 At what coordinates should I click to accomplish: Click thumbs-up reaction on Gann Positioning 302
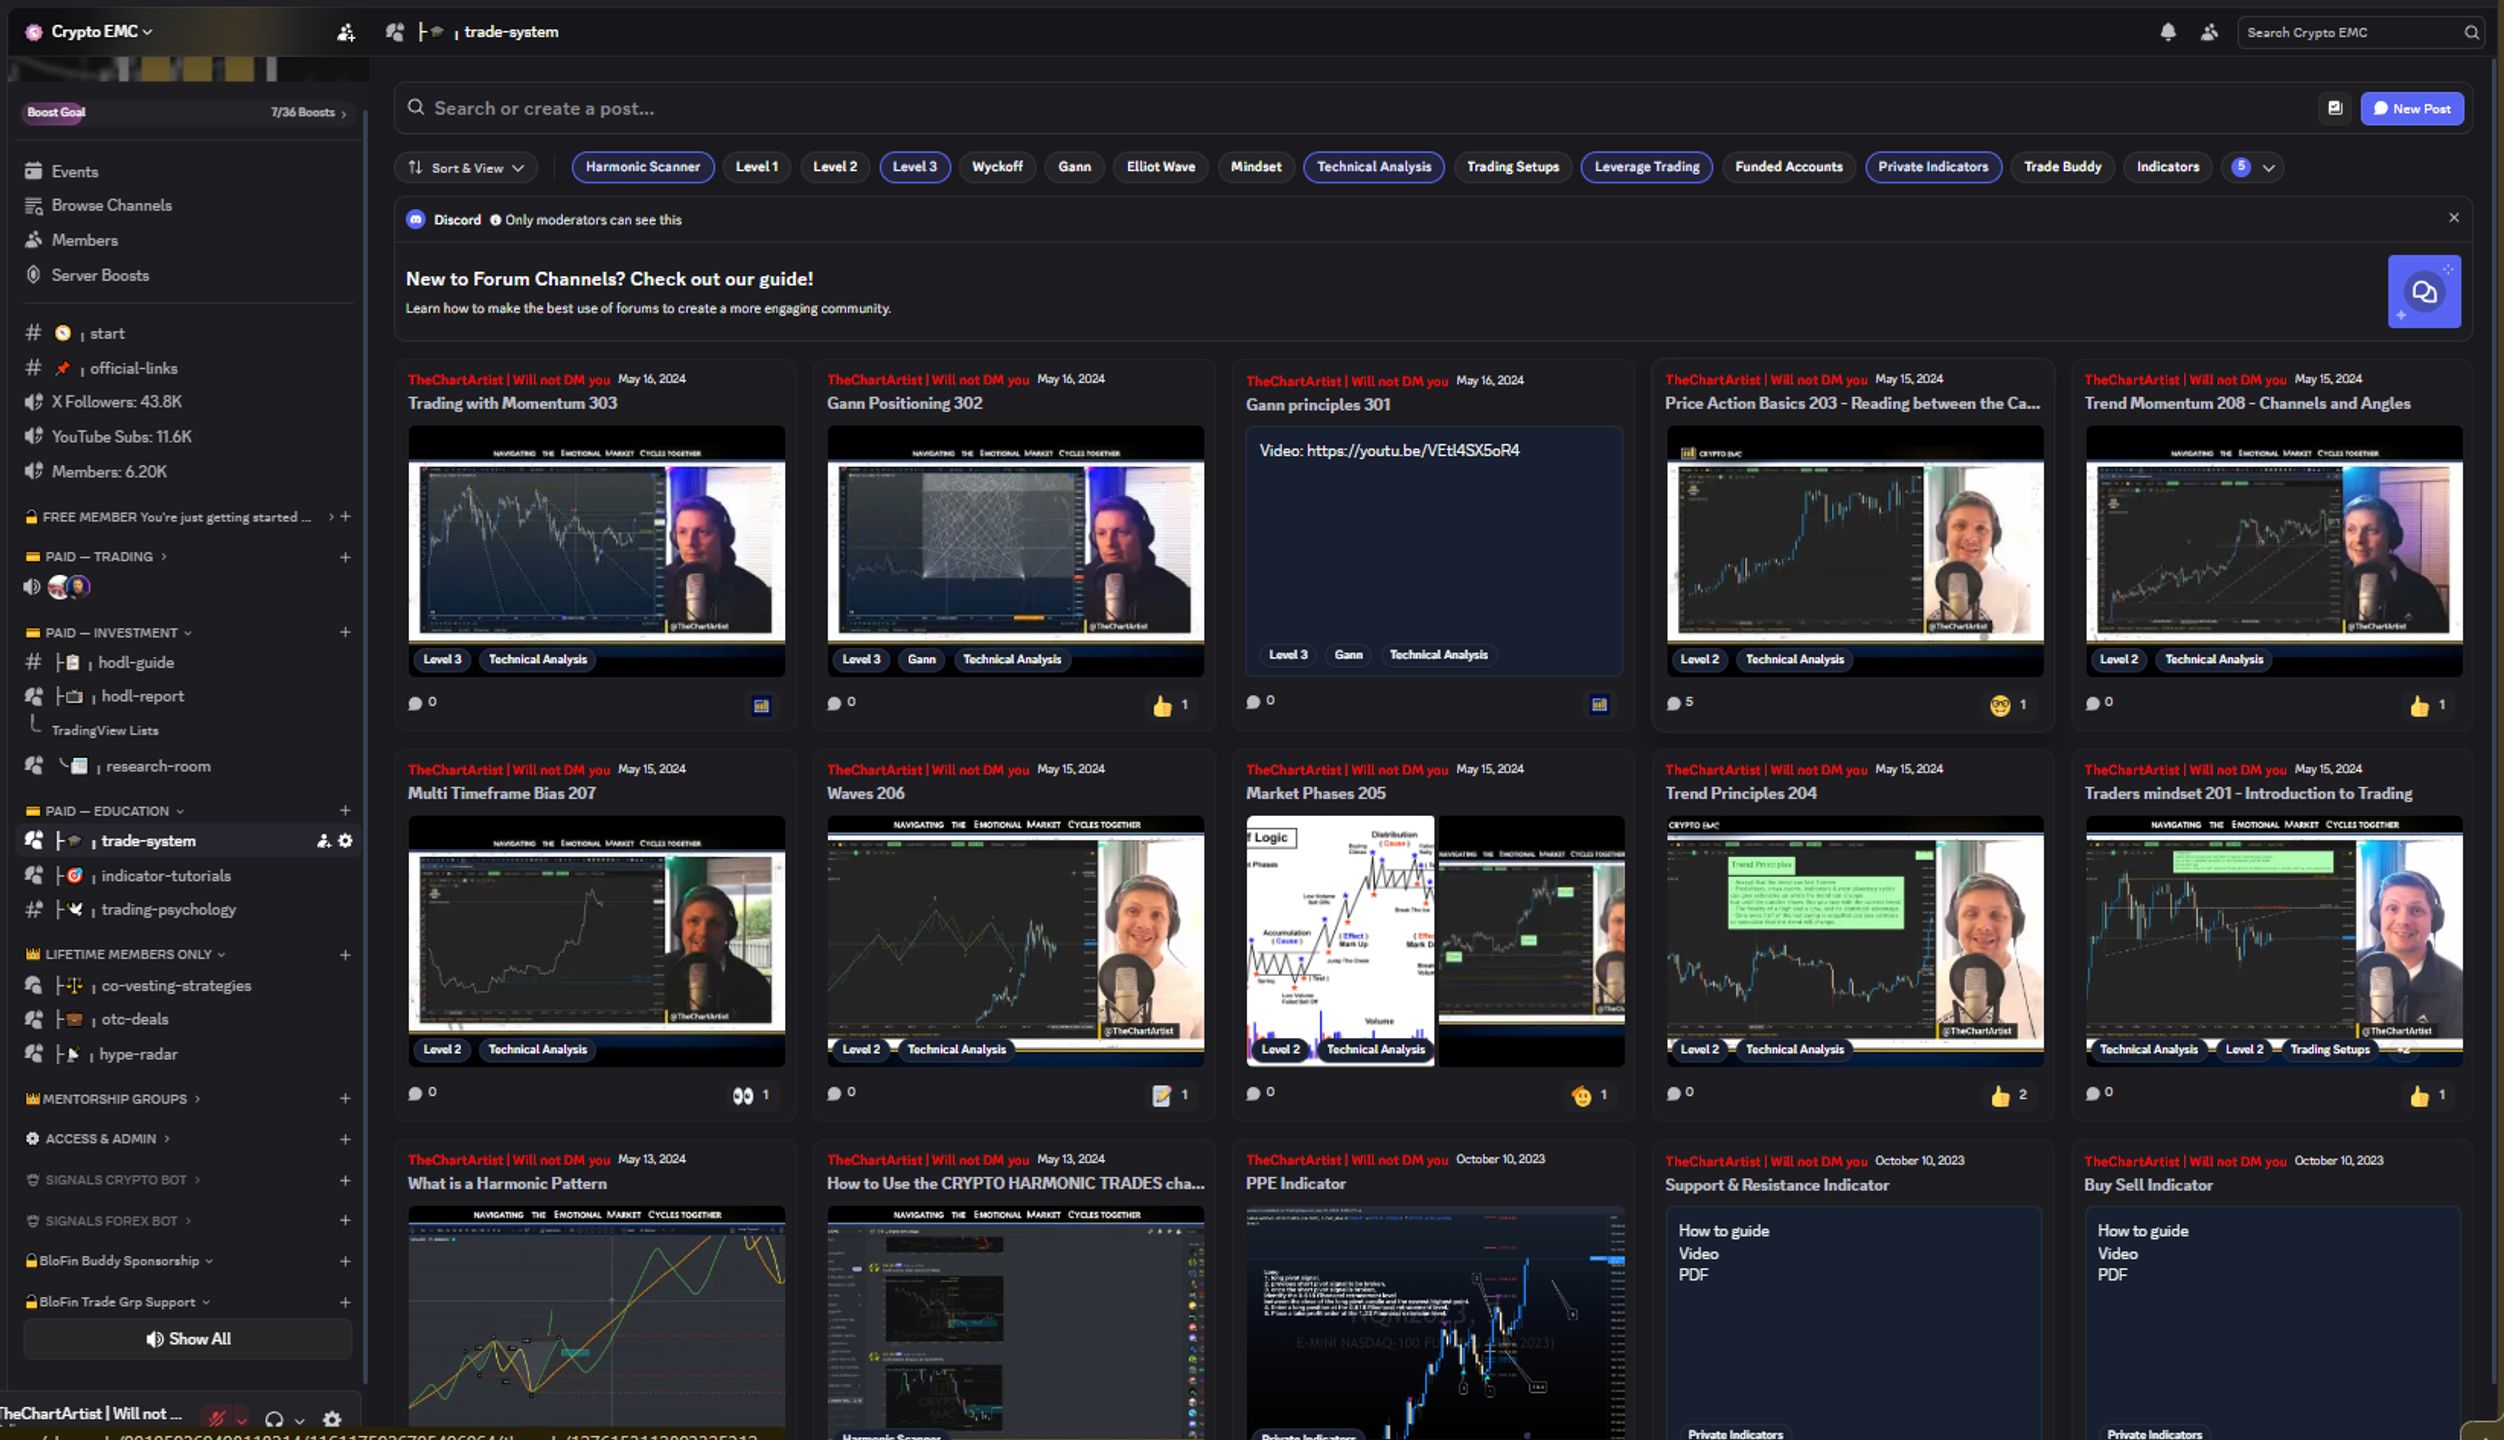pos(1171,705)
